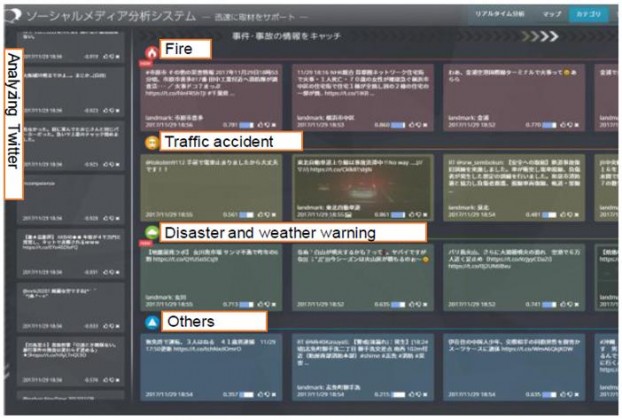The image size is (622, 420).
Task: Open the Fire tweet dated 2017/11/29 18:53
Action: click(363, 98)
